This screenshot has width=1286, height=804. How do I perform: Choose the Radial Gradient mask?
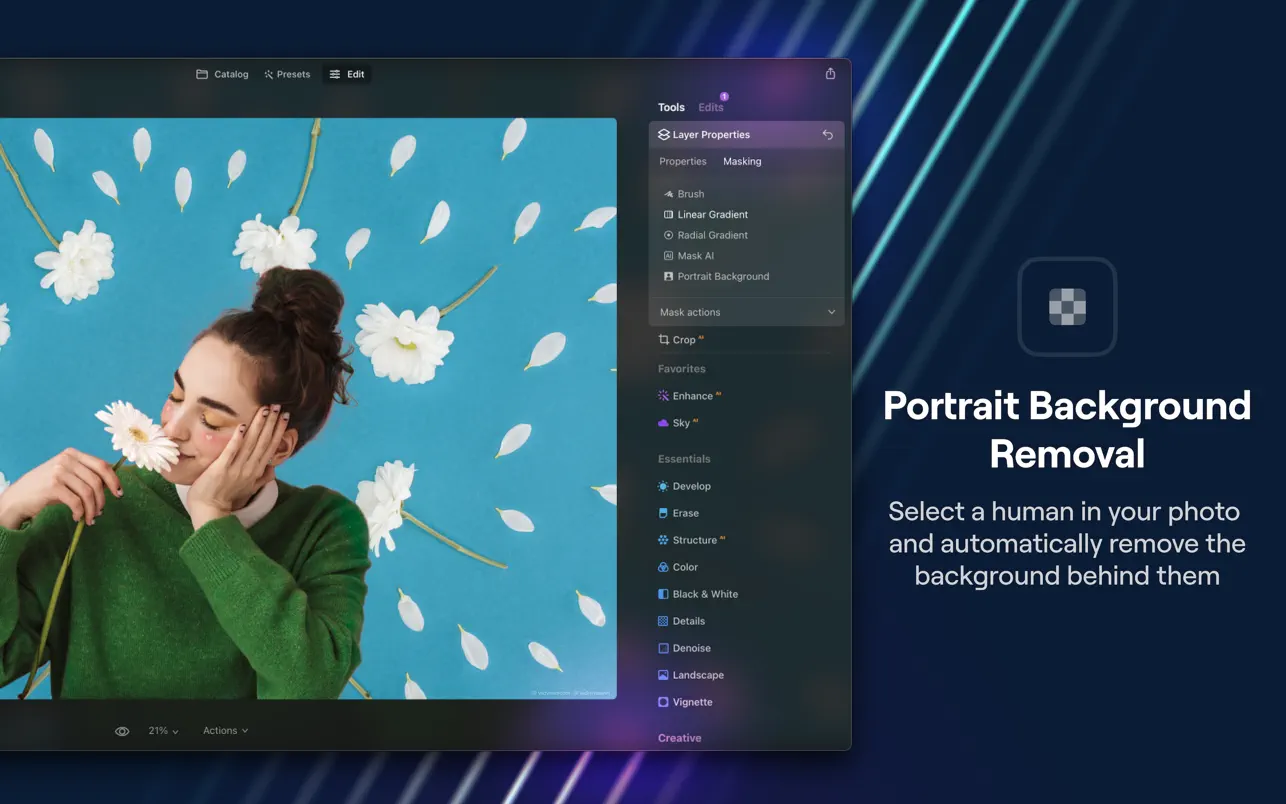712,235
